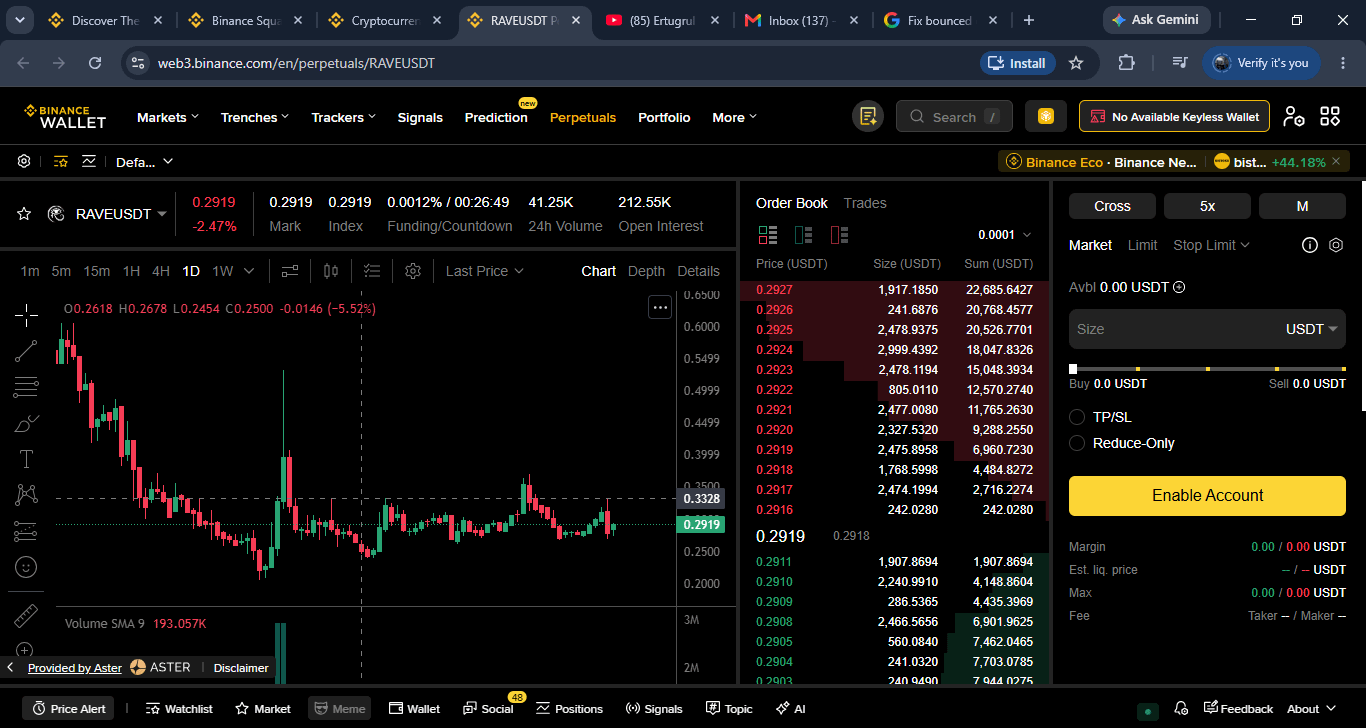
Task: Click the Cross margin mode button
Action: (1112, 206)
